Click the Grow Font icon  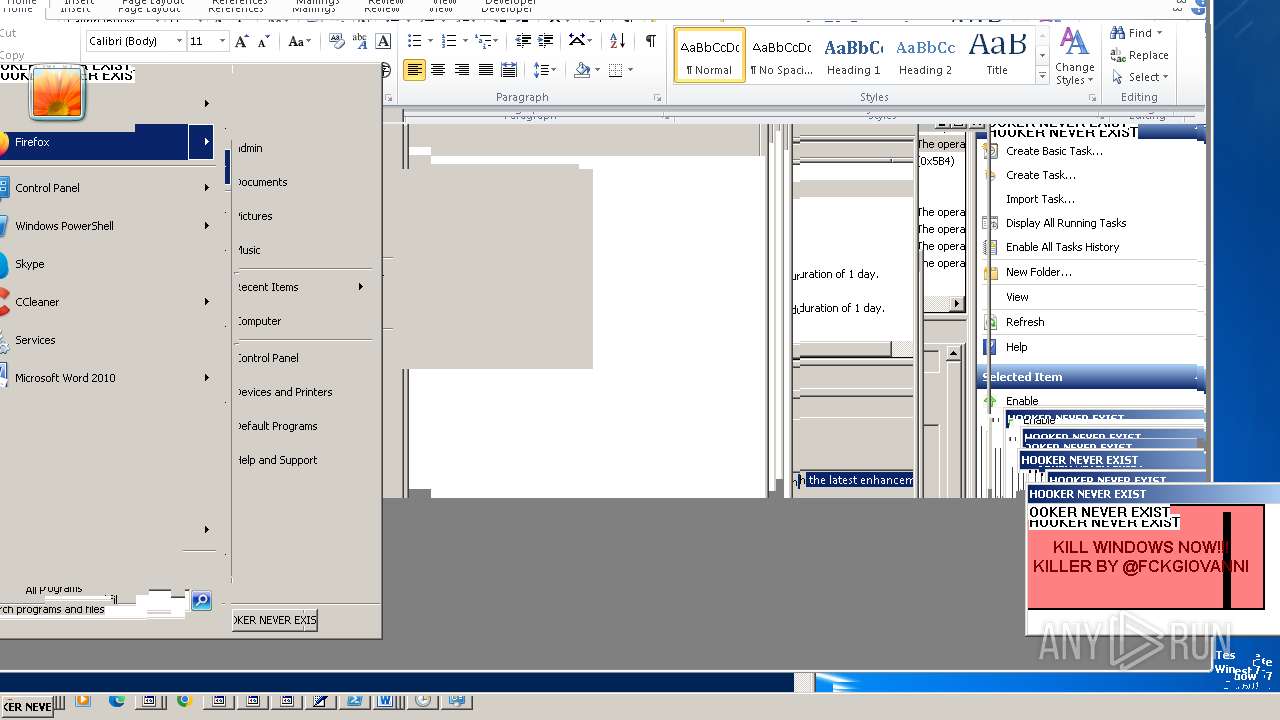tap(241, 41)
